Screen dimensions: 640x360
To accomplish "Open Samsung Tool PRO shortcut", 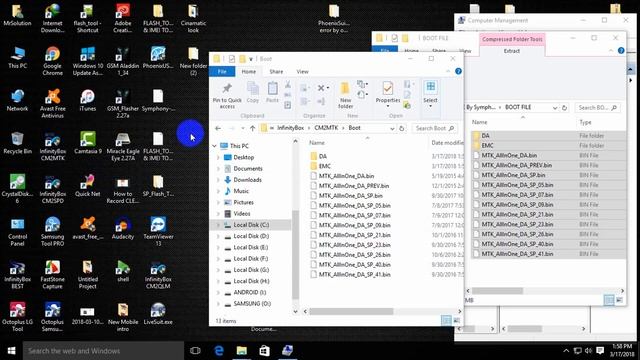I will click(52, 232).
